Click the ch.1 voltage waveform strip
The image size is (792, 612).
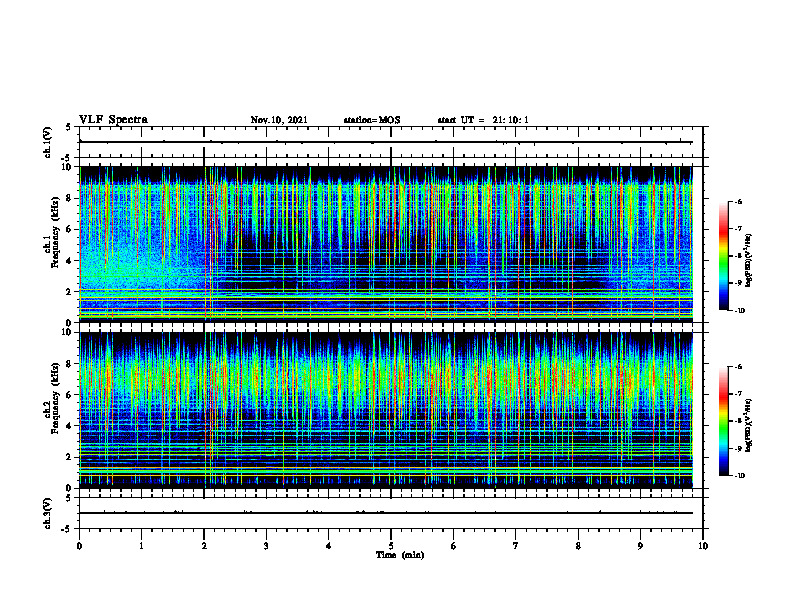[x=391, y=142]
